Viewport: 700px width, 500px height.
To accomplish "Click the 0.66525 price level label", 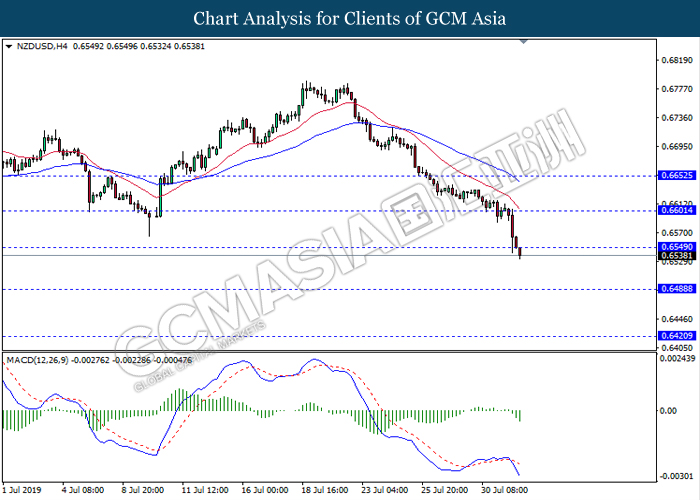I will 677,175.
